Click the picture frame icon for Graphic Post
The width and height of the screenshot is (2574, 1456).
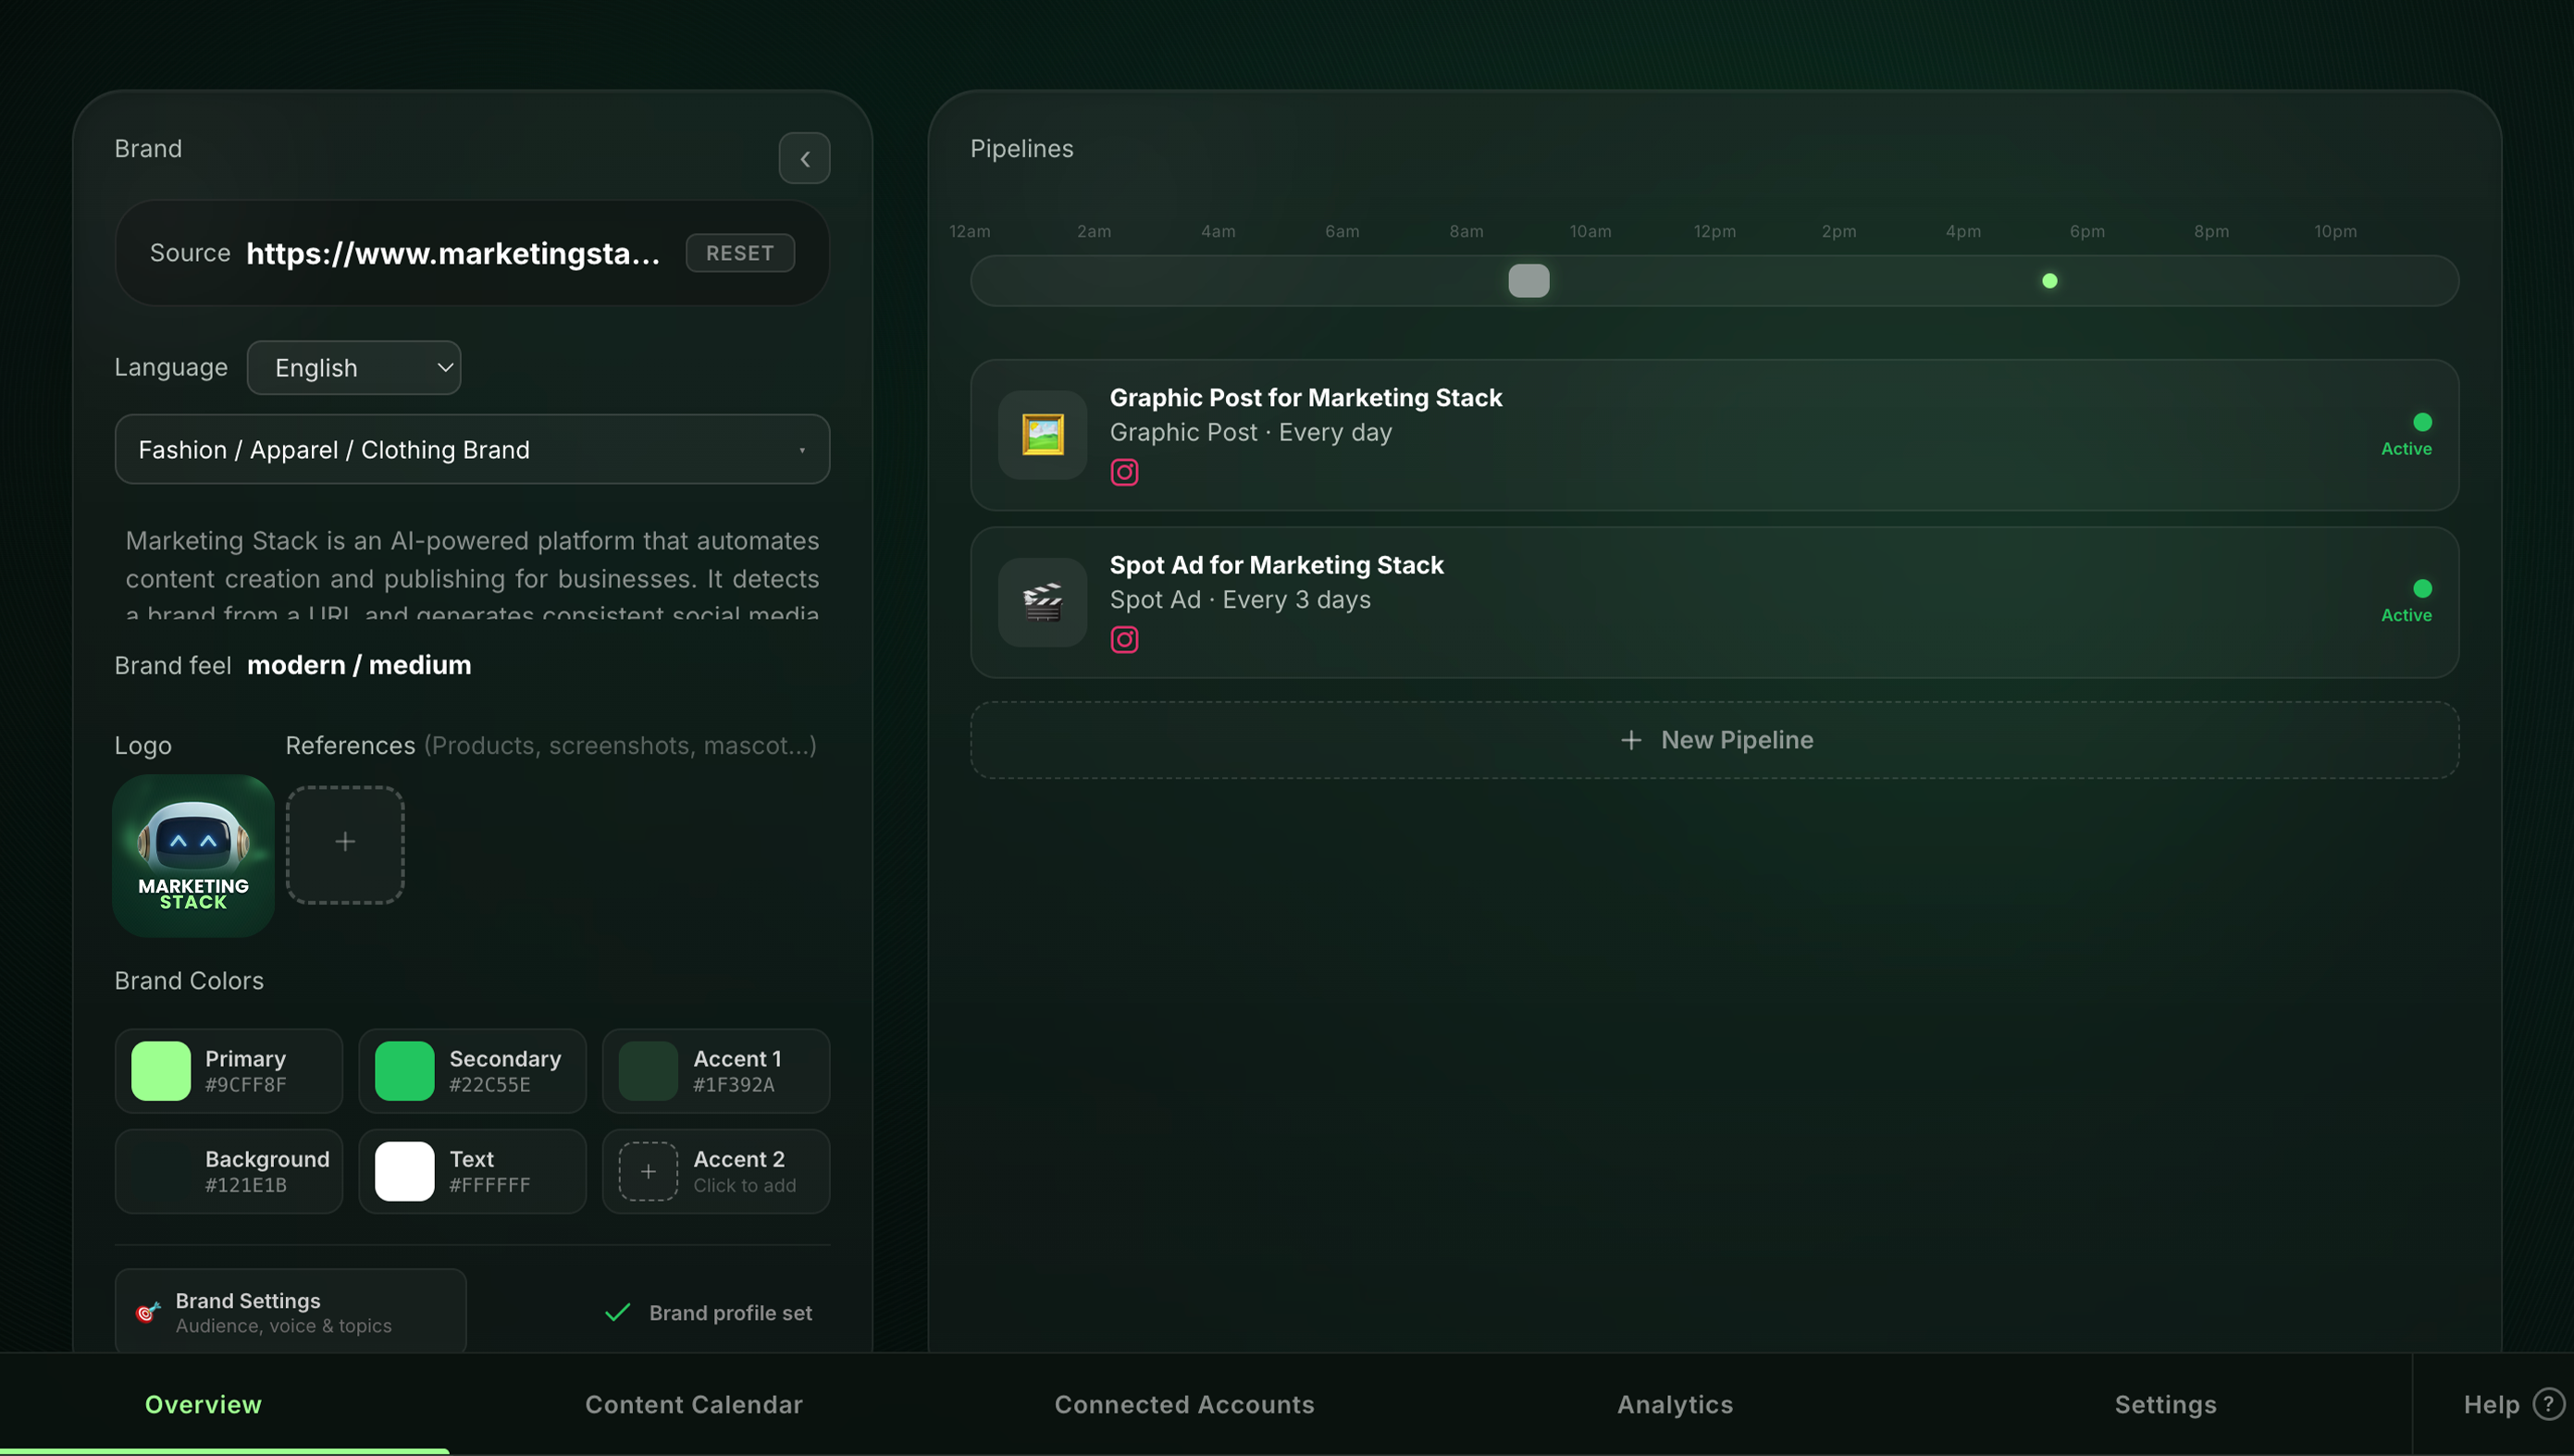(1042, 435)
